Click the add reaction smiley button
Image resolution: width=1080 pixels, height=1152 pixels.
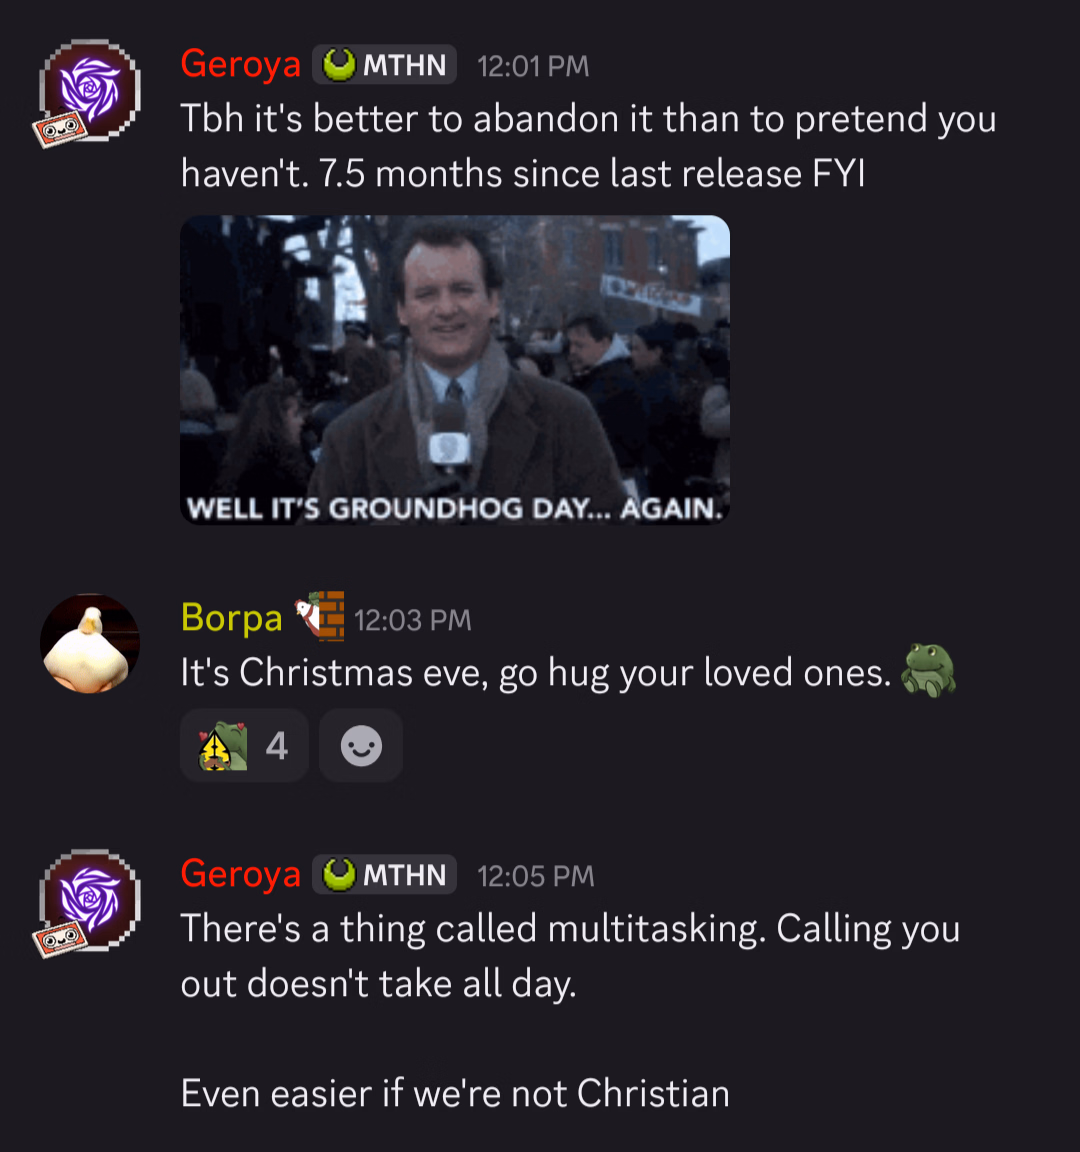[x=361, y=746]
